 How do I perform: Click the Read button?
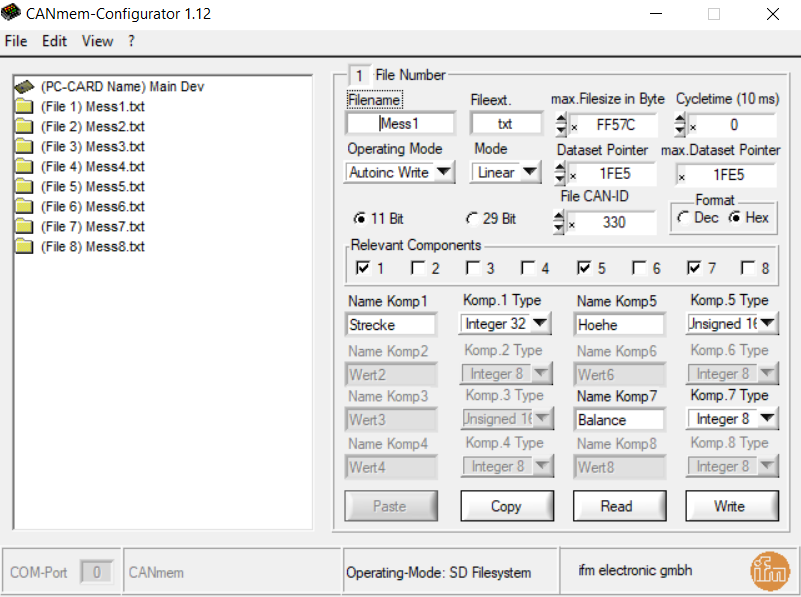[x=619, y=506]
